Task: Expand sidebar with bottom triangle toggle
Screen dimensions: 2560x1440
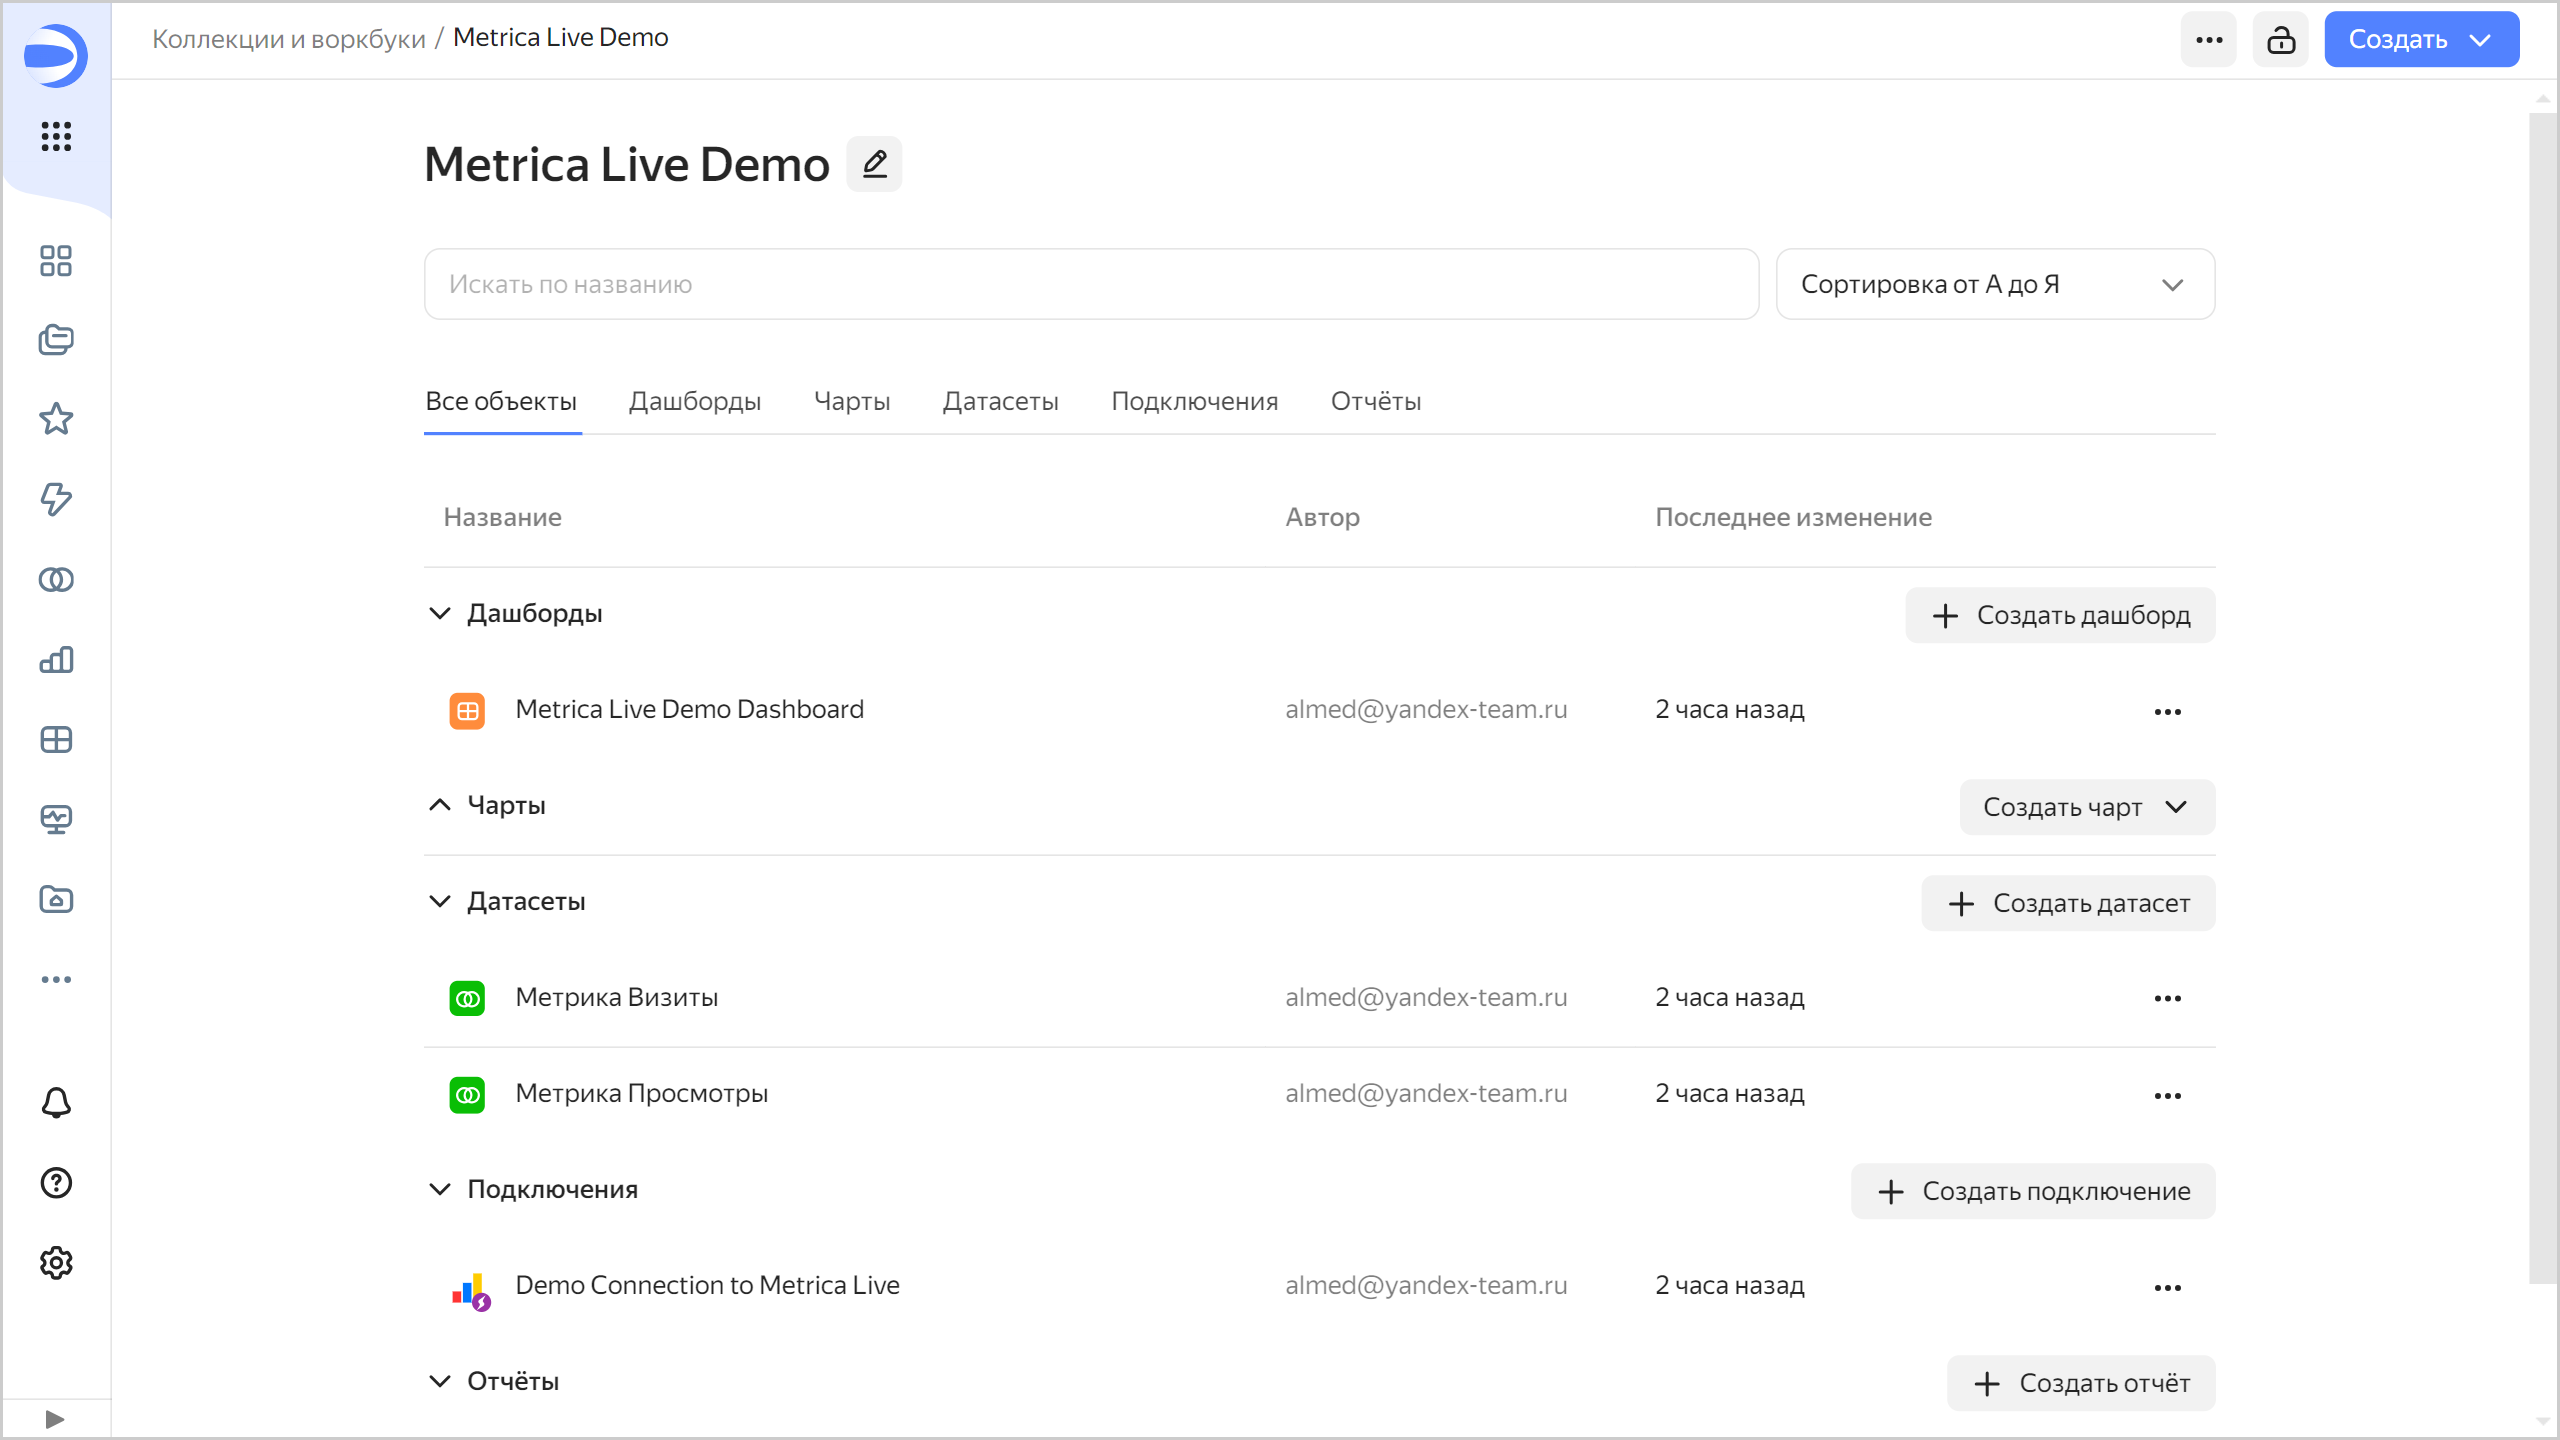Action: tap(55, 1419)
